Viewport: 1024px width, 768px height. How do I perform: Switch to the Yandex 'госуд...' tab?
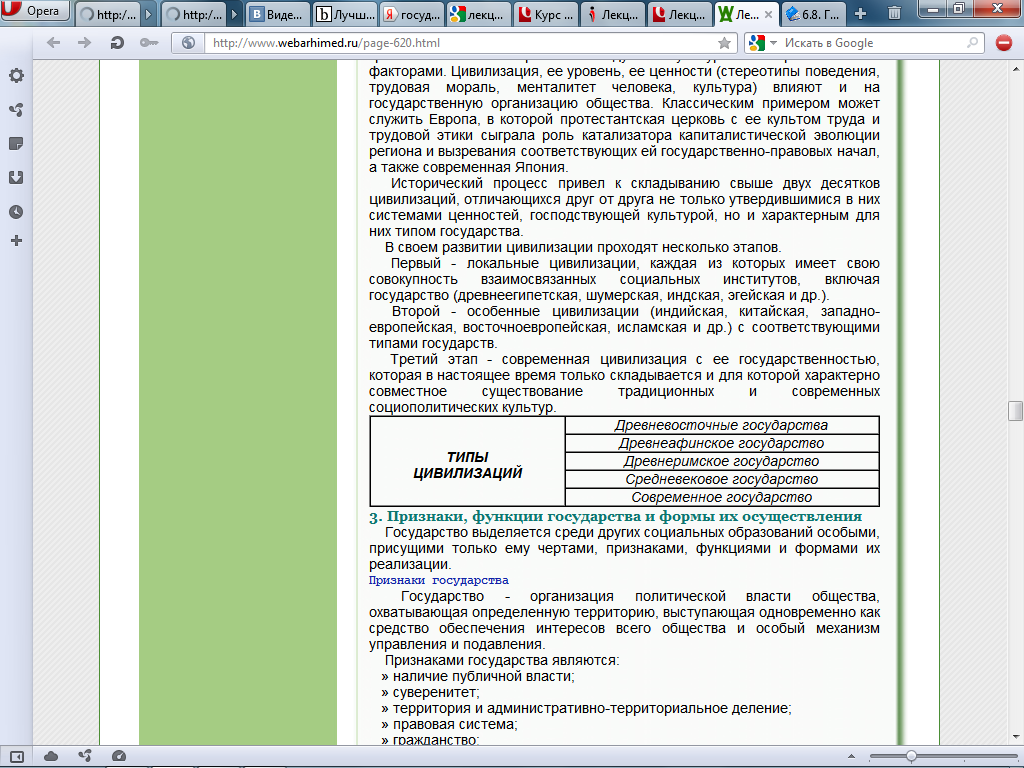(411, 14)
